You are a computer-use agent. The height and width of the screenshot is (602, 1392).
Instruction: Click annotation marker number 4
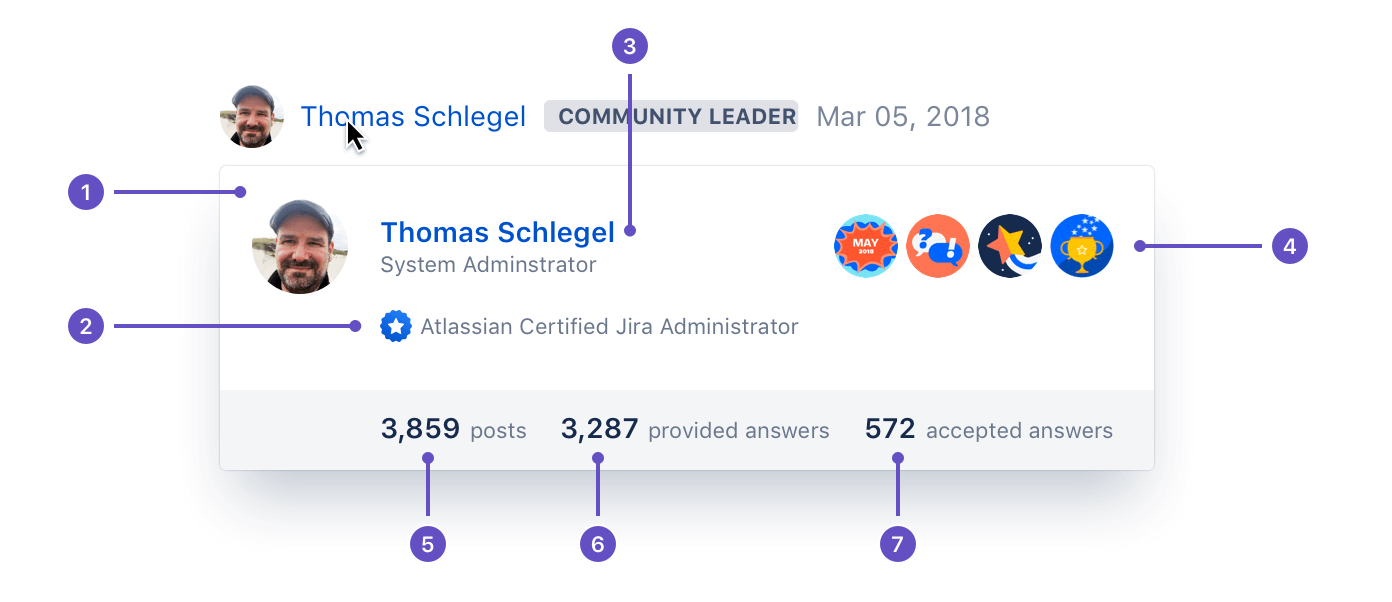[1290, 246]
